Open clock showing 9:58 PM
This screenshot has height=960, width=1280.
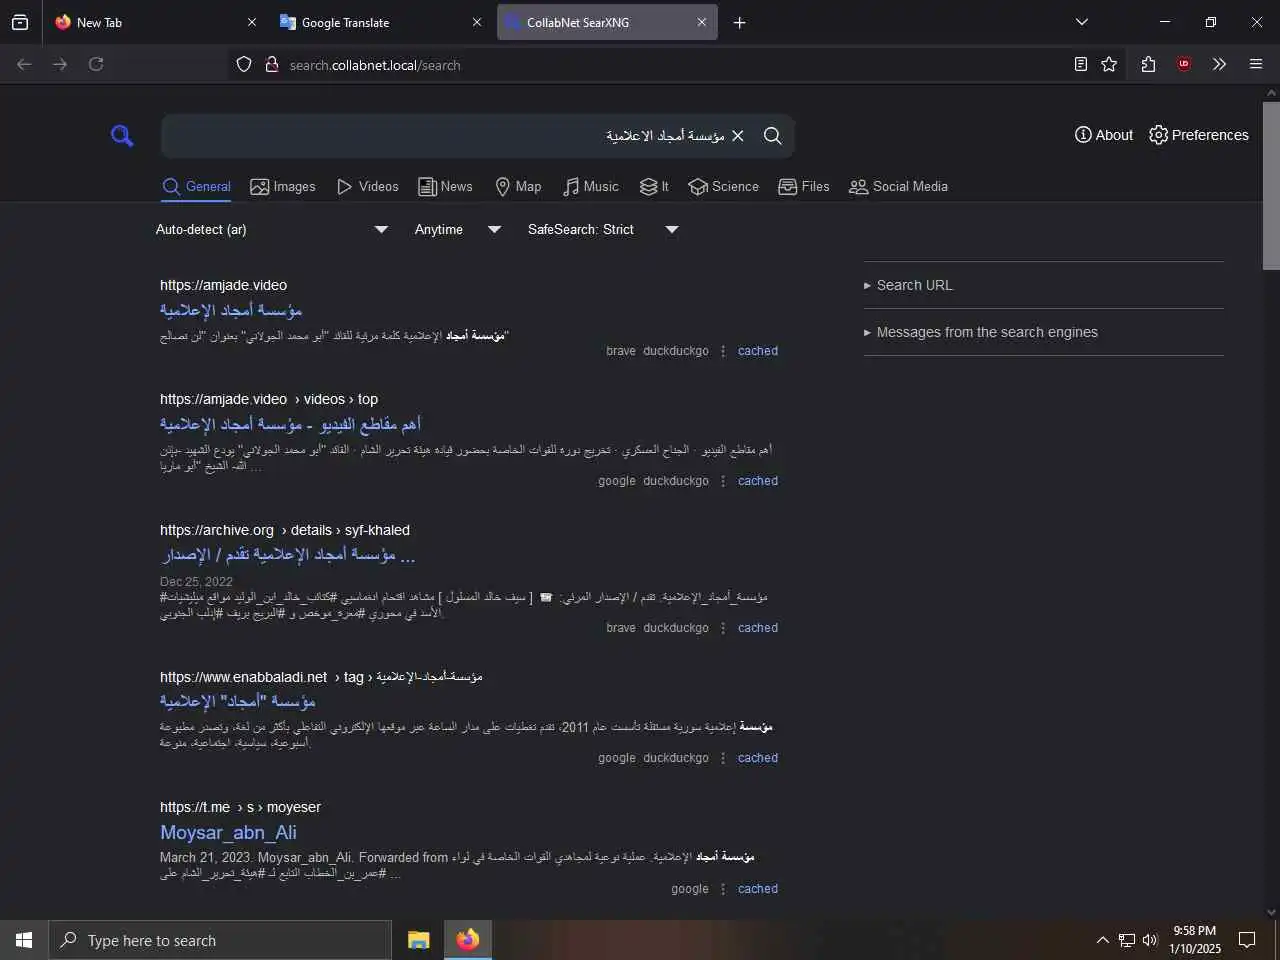1195,940
